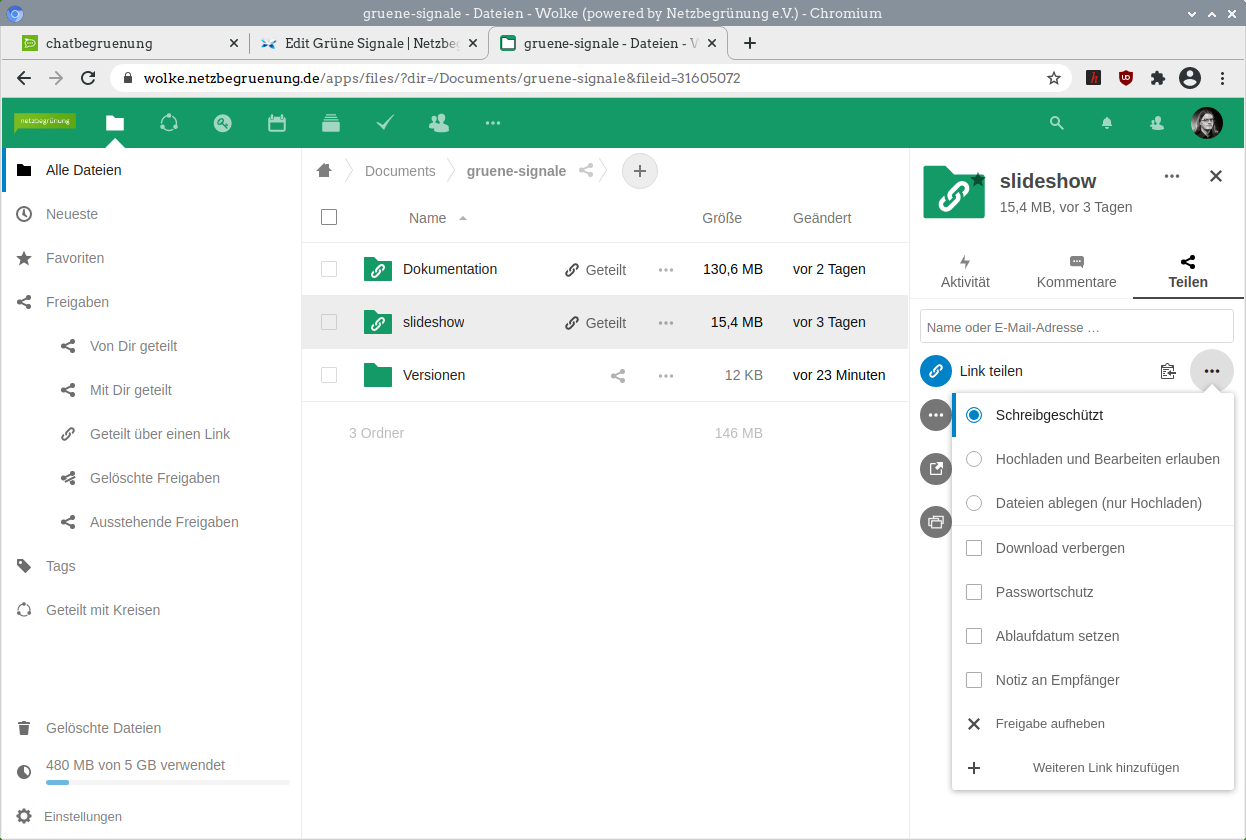Tick the select-all files checkbox

pos(329,217)
